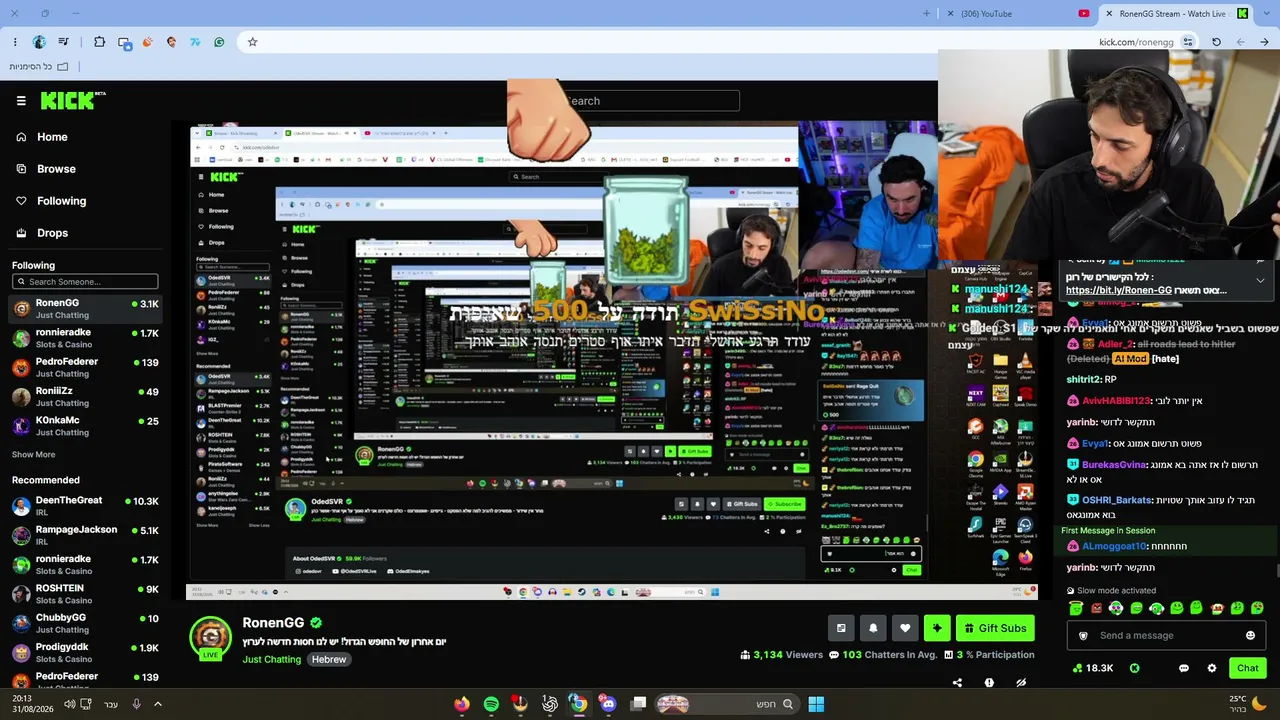Click the shield icon in the message box

click(x=1083, y=636)
